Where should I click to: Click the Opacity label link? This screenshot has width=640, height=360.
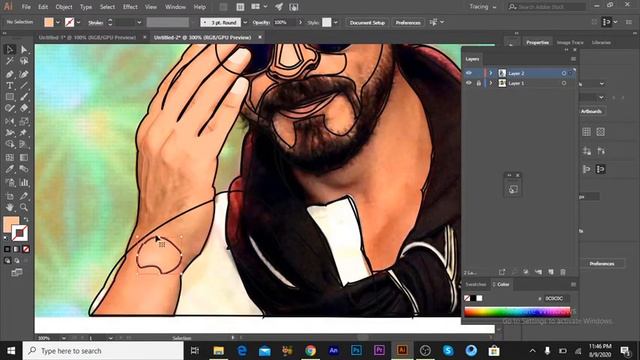point(261,22)
